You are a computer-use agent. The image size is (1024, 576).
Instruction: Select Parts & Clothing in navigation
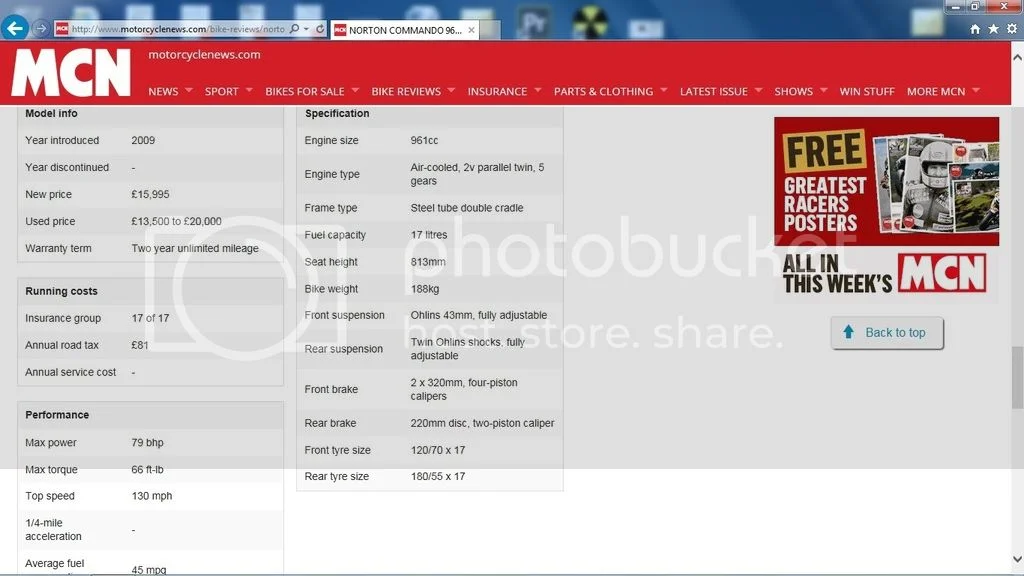tap(603, 91)
